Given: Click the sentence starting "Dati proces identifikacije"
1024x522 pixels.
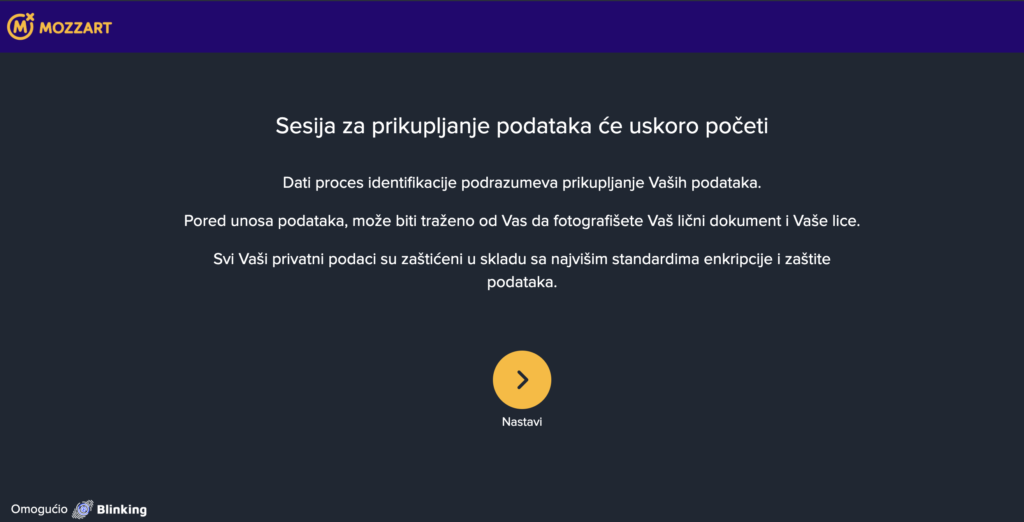Looking at the screenshot, I should (x=522, y=183).
